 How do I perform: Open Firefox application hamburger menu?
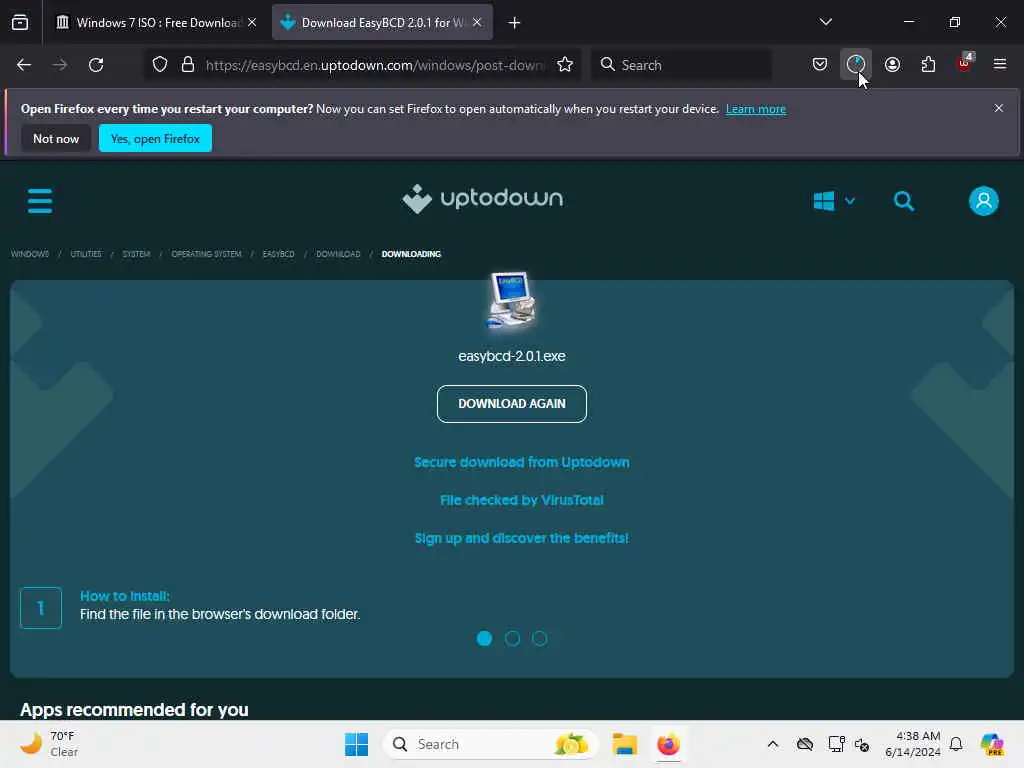pos(1000,64)
